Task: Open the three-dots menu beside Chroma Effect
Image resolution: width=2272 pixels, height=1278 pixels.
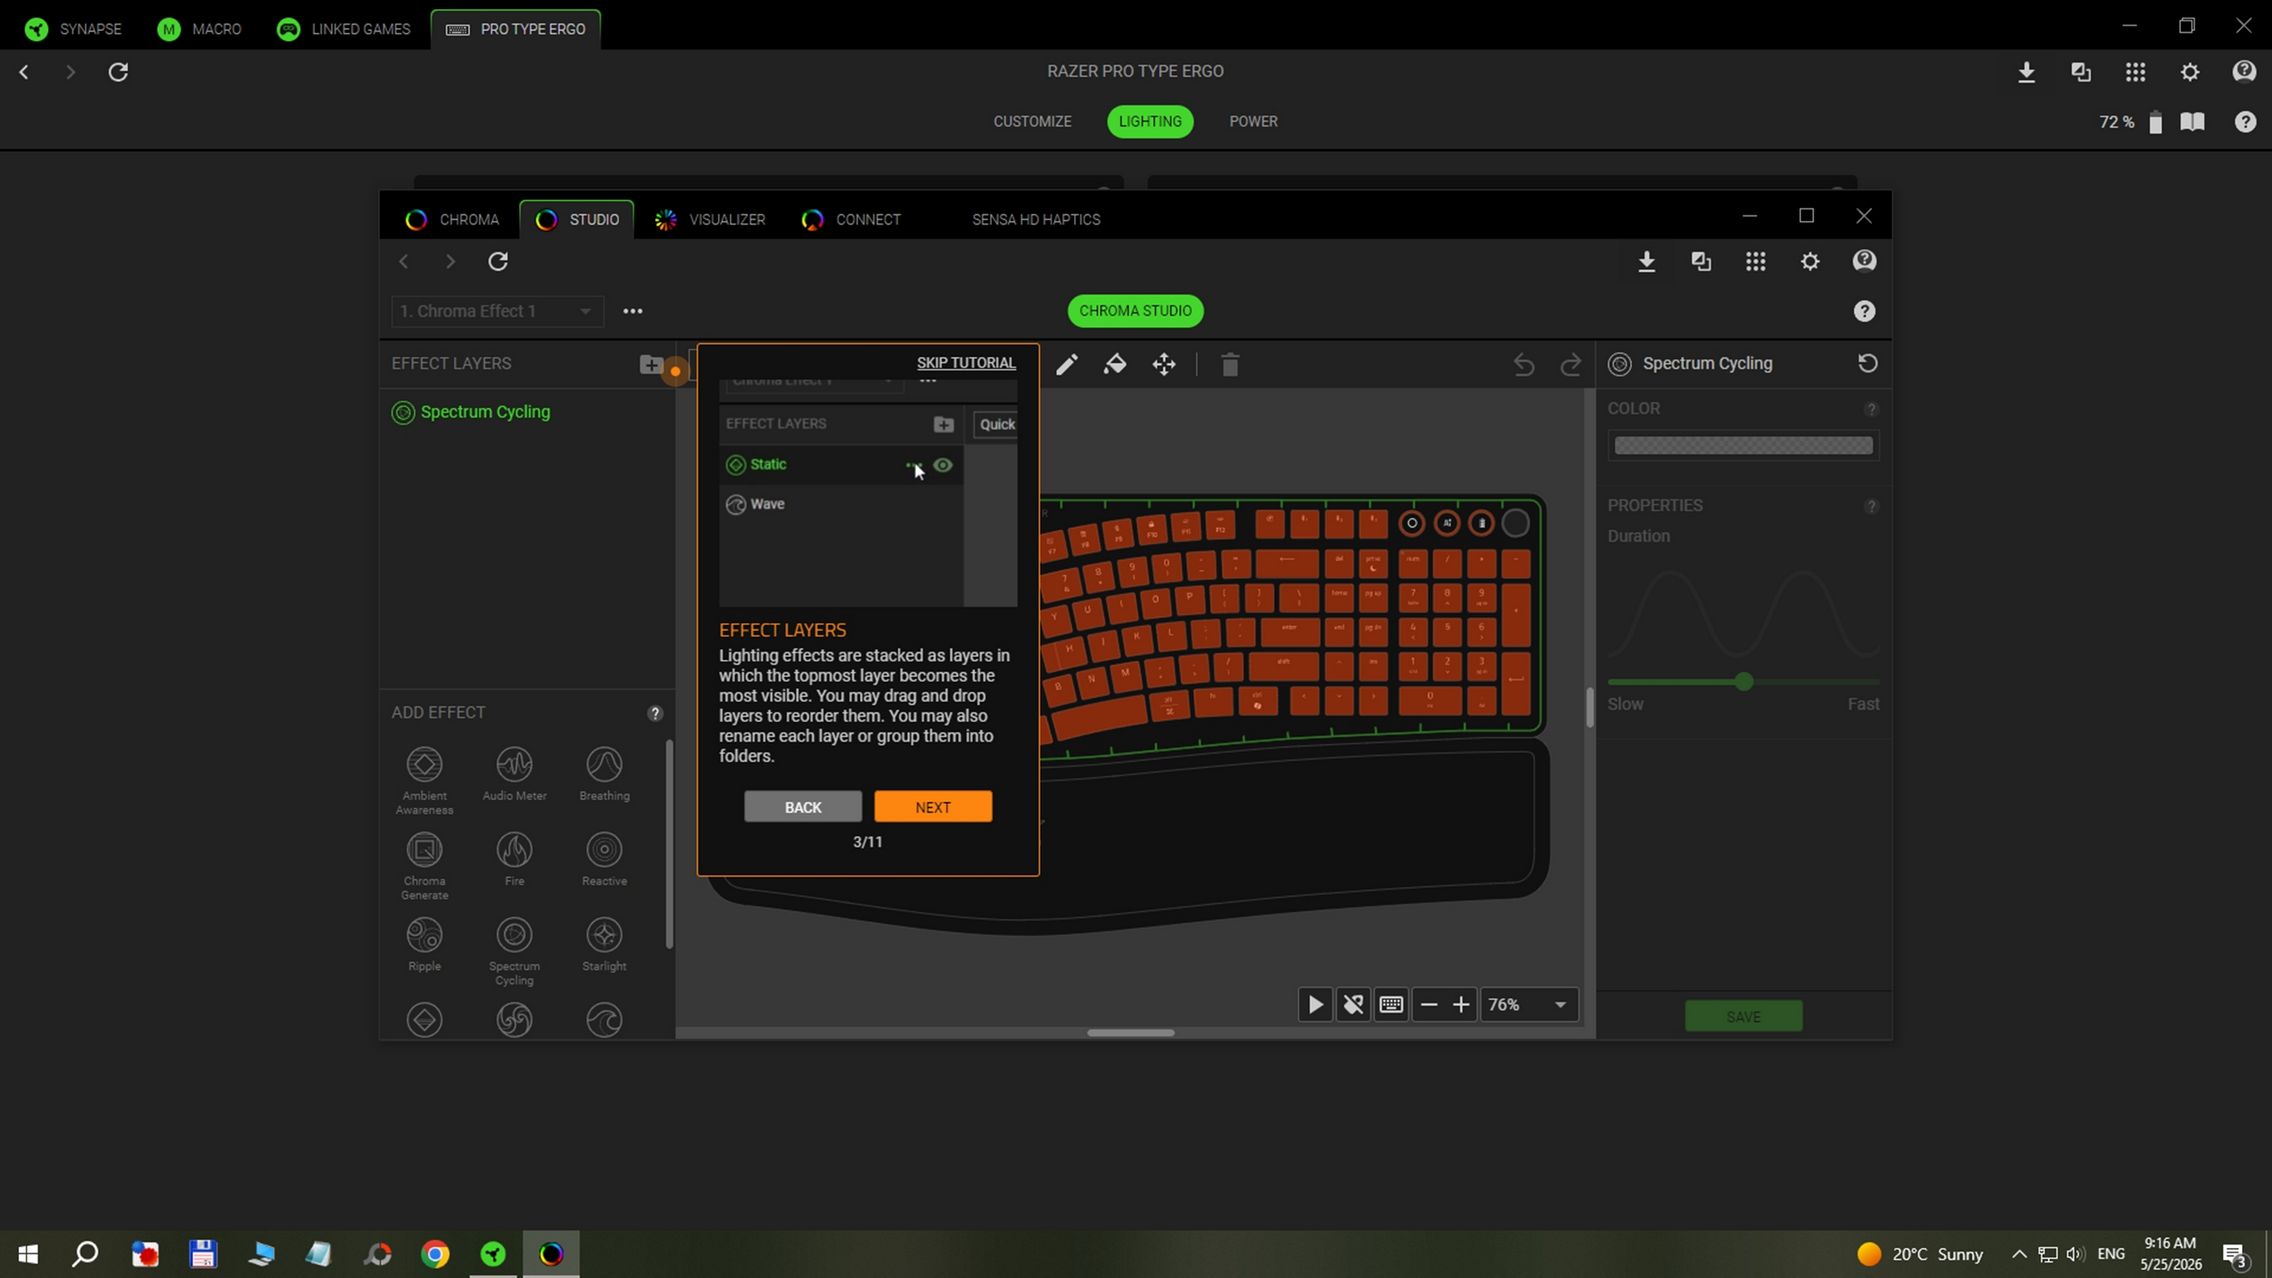Action: click(633, 311)
